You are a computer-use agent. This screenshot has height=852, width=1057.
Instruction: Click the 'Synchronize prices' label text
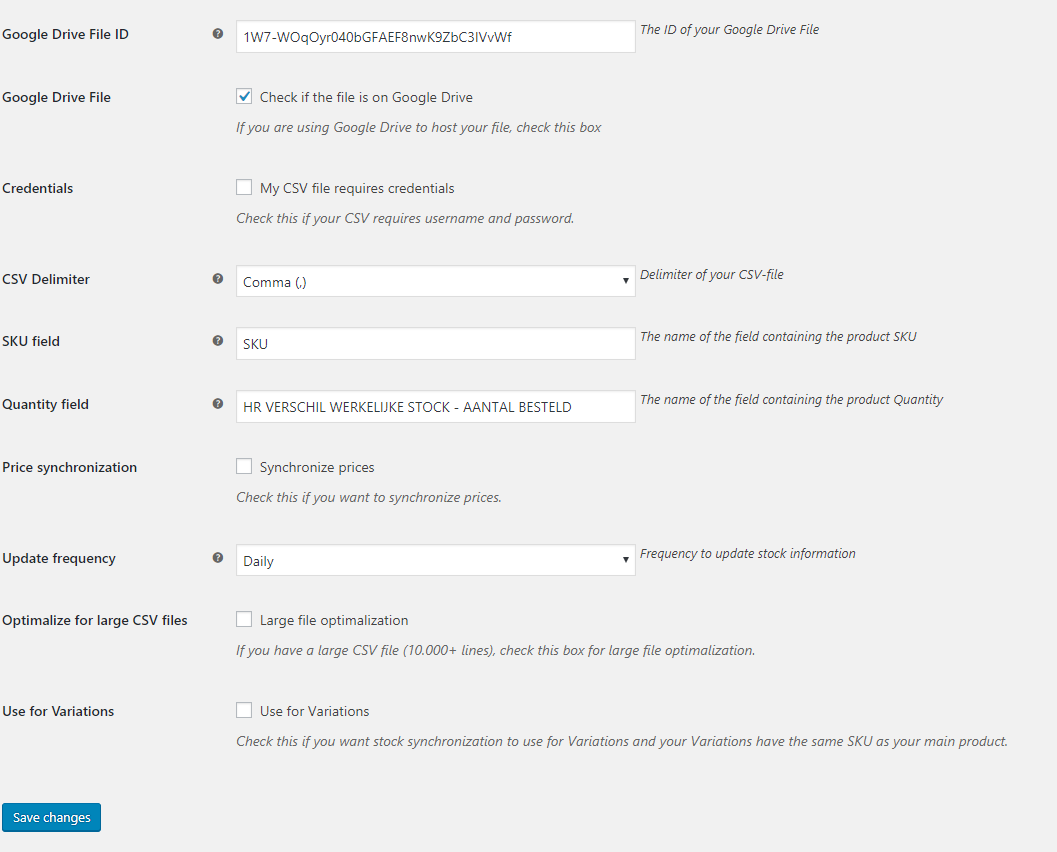317,467
